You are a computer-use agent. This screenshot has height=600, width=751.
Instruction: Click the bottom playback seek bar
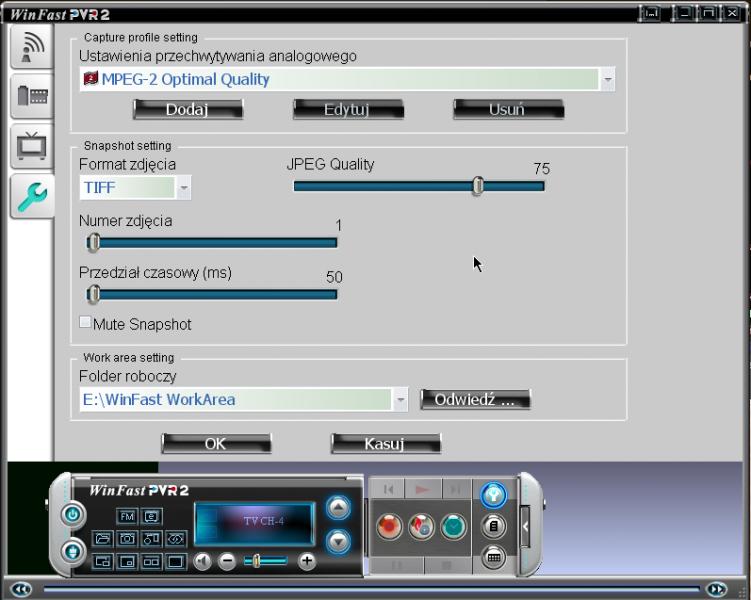(x=372, y=589)
